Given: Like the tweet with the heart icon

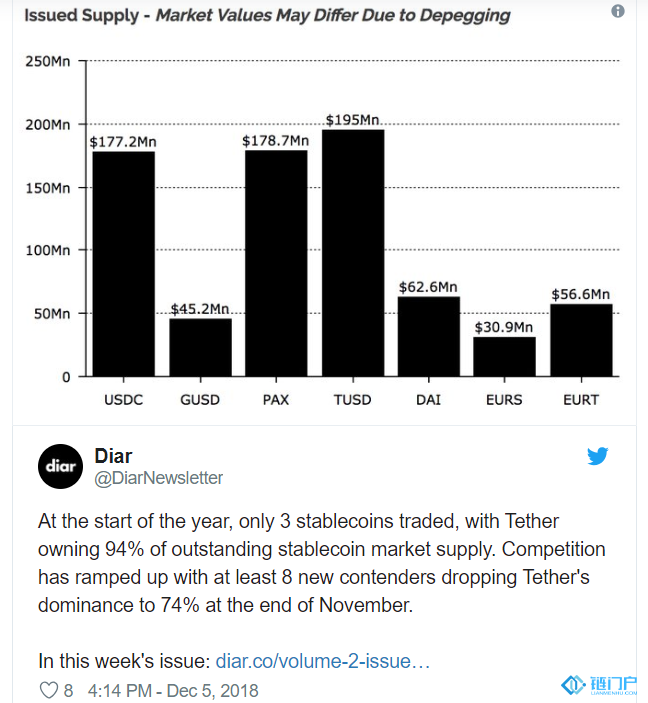Looking at the screenshot, I should [x=48, y=690].
